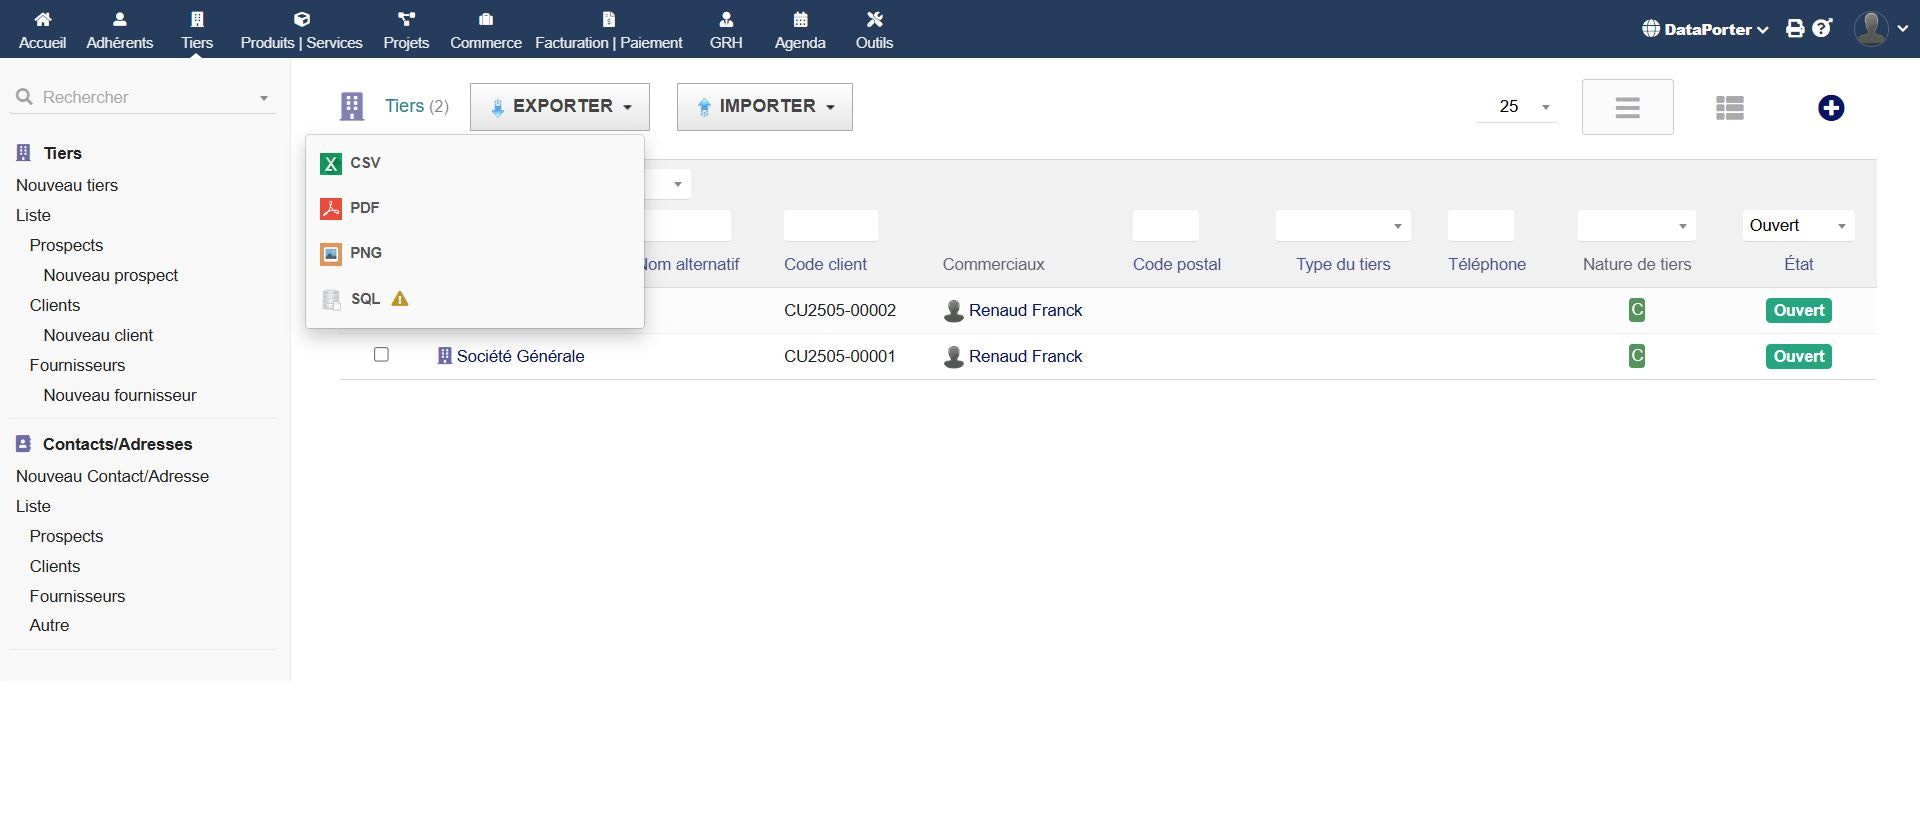Open the 25 rows-per-page dropdown
The image size is (1920, 818).
pos(1517,107)
